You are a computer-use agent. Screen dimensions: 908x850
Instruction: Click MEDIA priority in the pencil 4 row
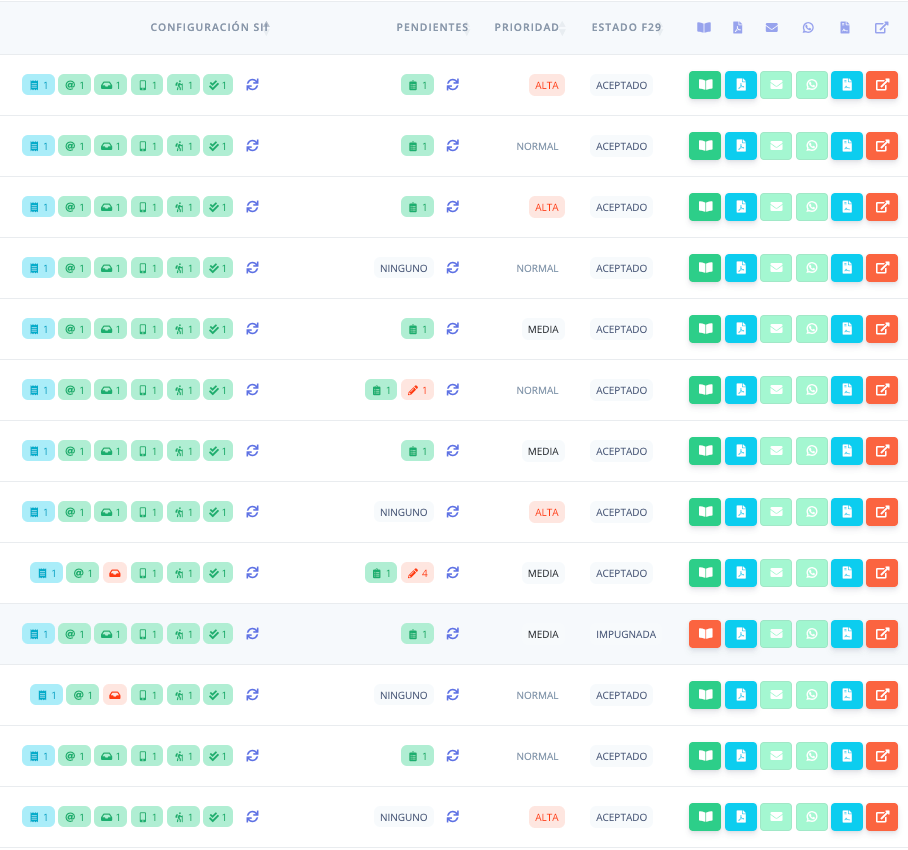(543, 573)
